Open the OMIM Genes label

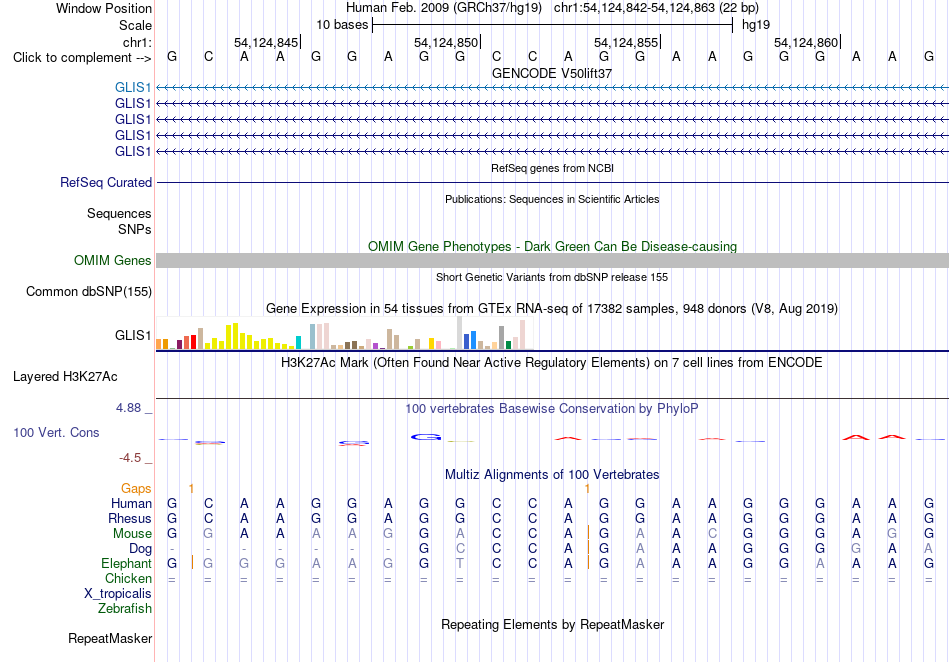(x=112, y=260)
